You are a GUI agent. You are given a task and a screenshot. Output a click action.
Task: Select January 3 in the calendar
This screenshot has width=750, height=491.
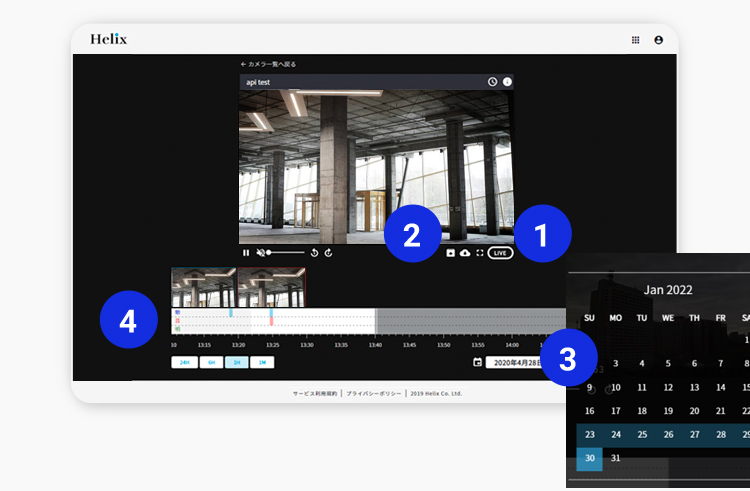pos(616,364)
